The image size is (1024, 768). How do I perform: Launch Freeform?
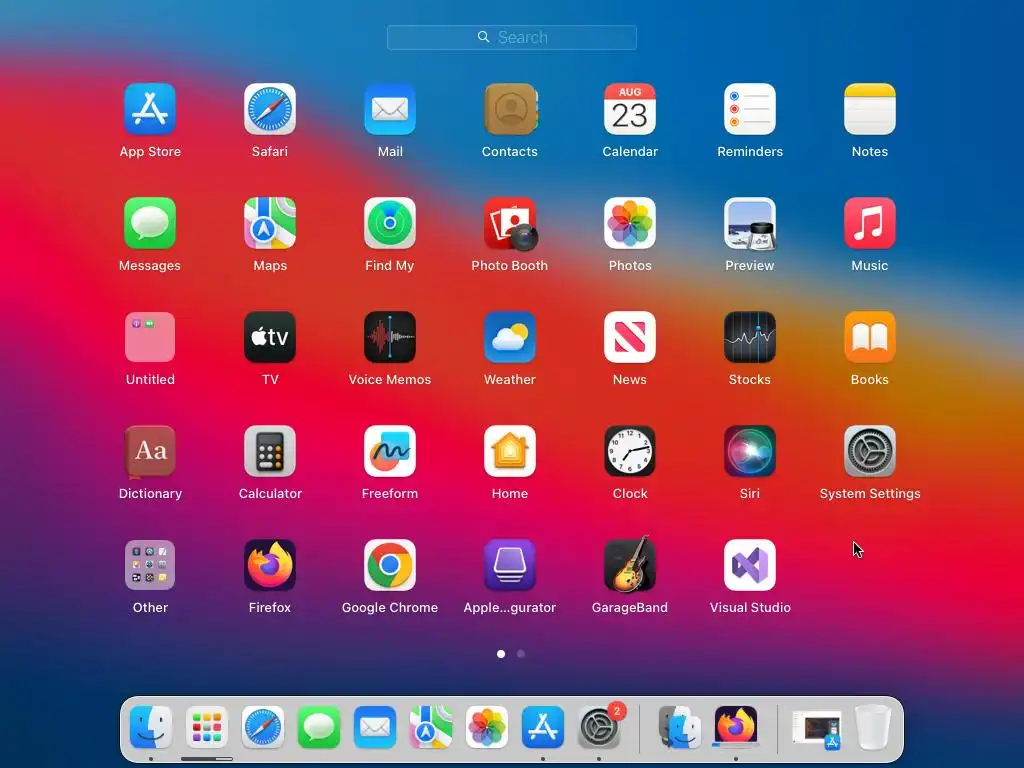click(390, 451)
